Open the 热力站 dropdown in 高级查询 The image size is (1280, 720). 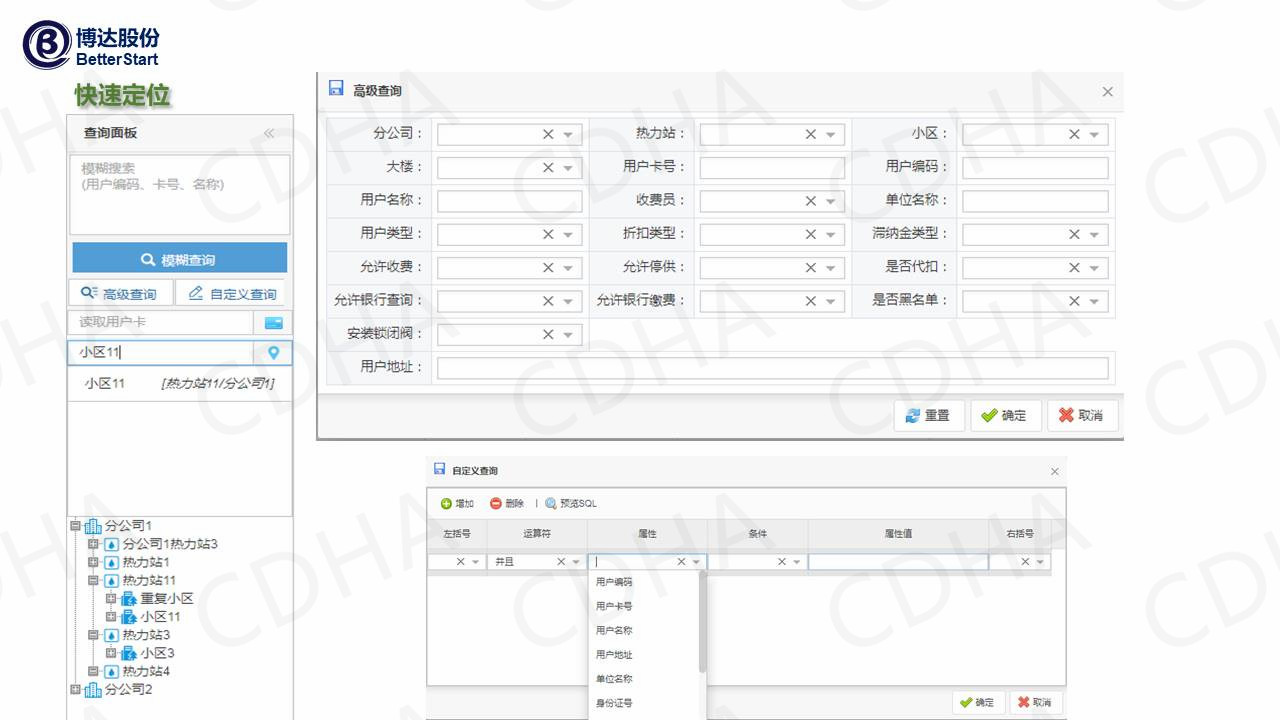[830, 135]
